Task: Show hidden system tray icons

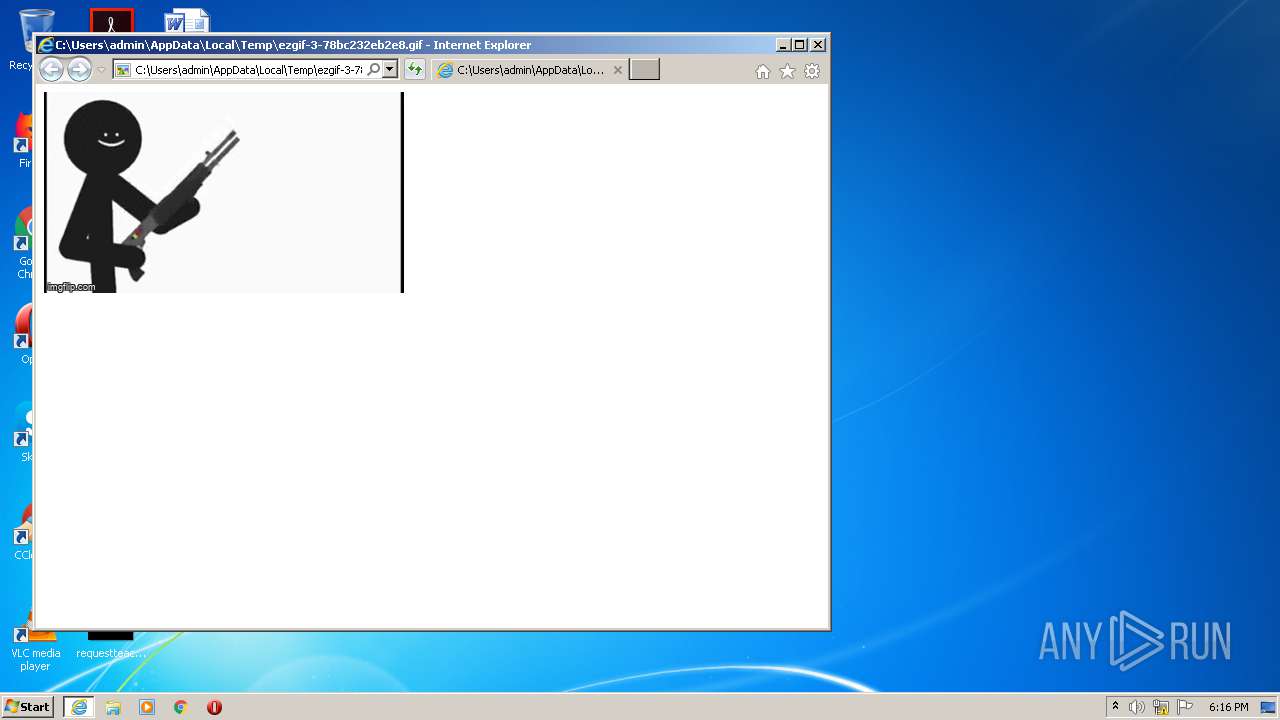Action: [1115, 707]
